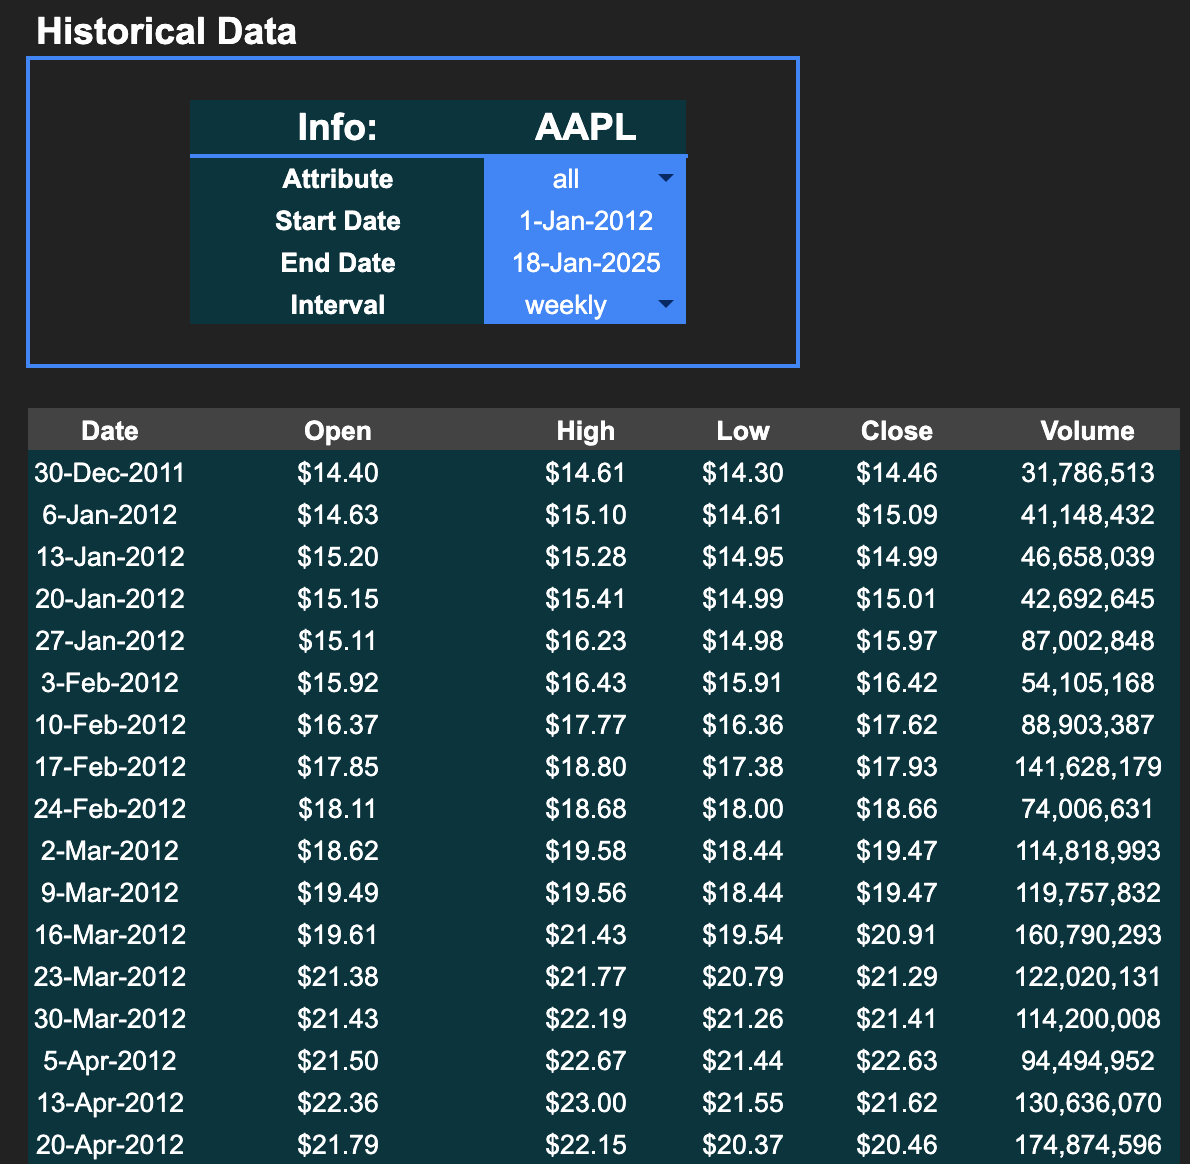Open the Attribute dropdown arrow
Viewport: 1190px width, 1164px height.
pos(666,178)
